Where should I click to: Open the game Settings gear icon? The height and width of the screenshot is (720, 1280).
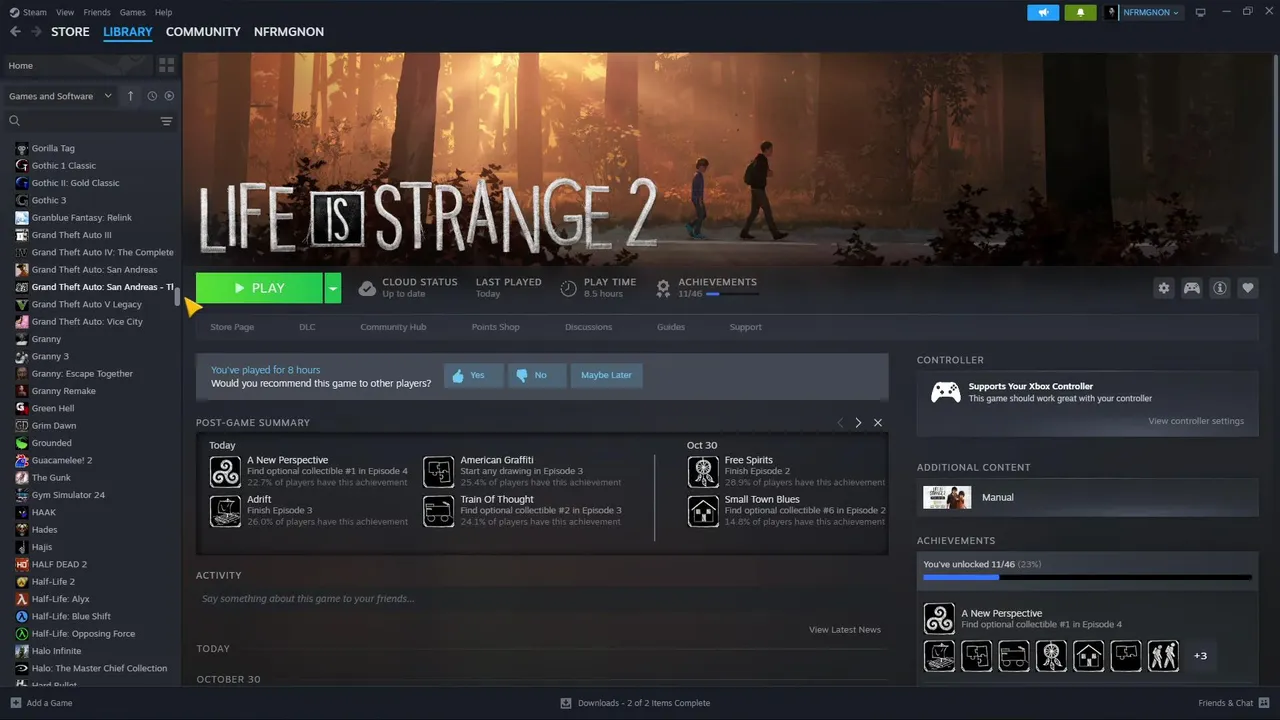coord(1163,288)
